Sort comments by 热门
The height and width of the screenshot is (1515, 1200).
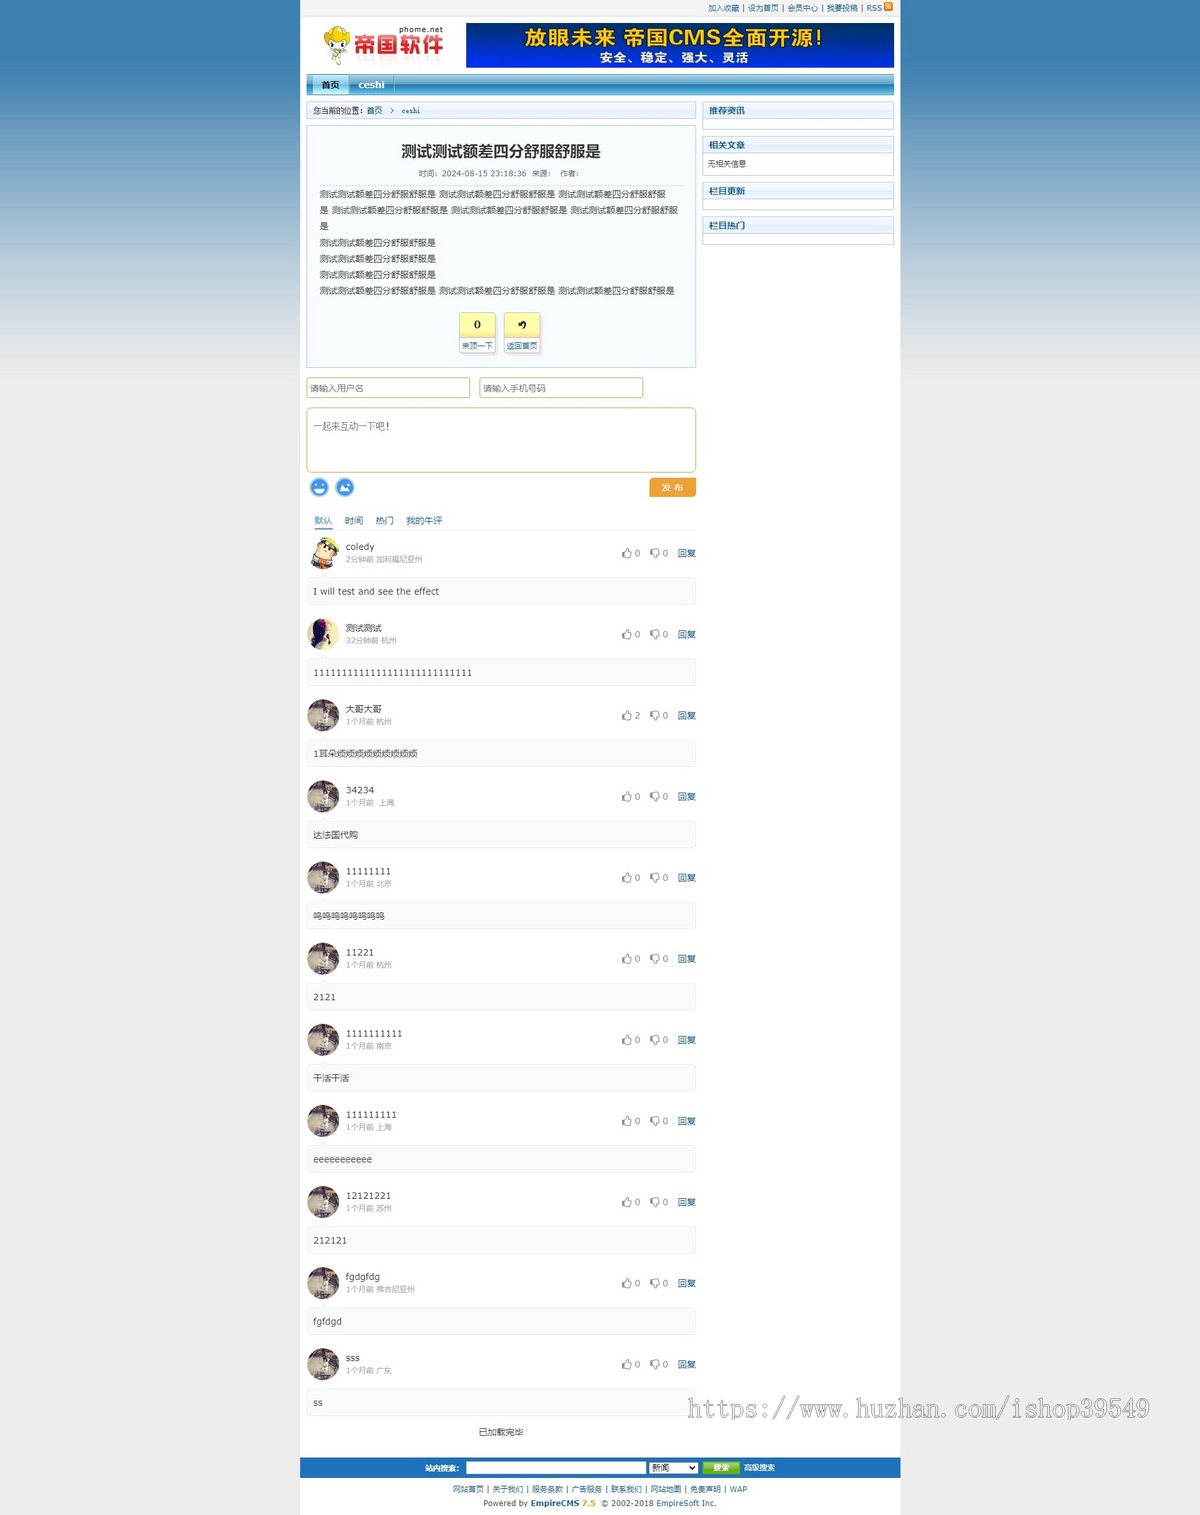(385, 520)
